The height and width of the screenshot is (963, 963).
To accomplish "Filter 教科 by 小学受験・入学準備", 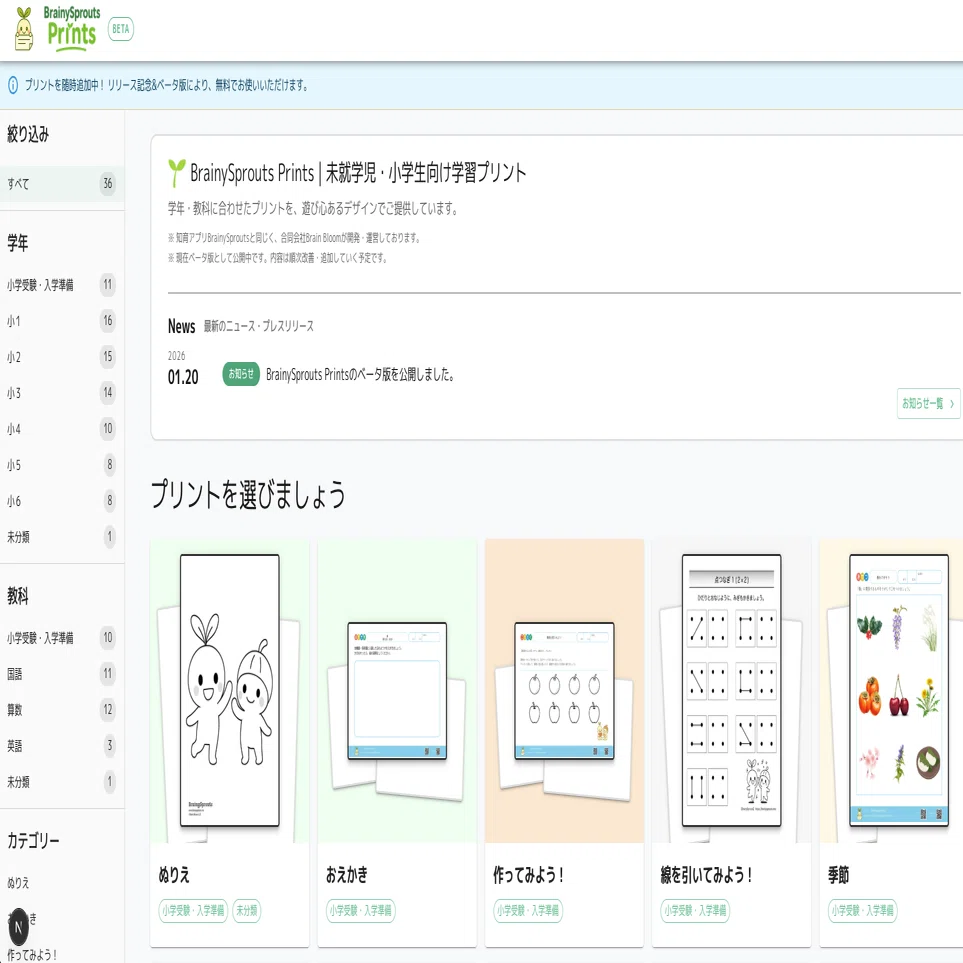I will [62, 638].
